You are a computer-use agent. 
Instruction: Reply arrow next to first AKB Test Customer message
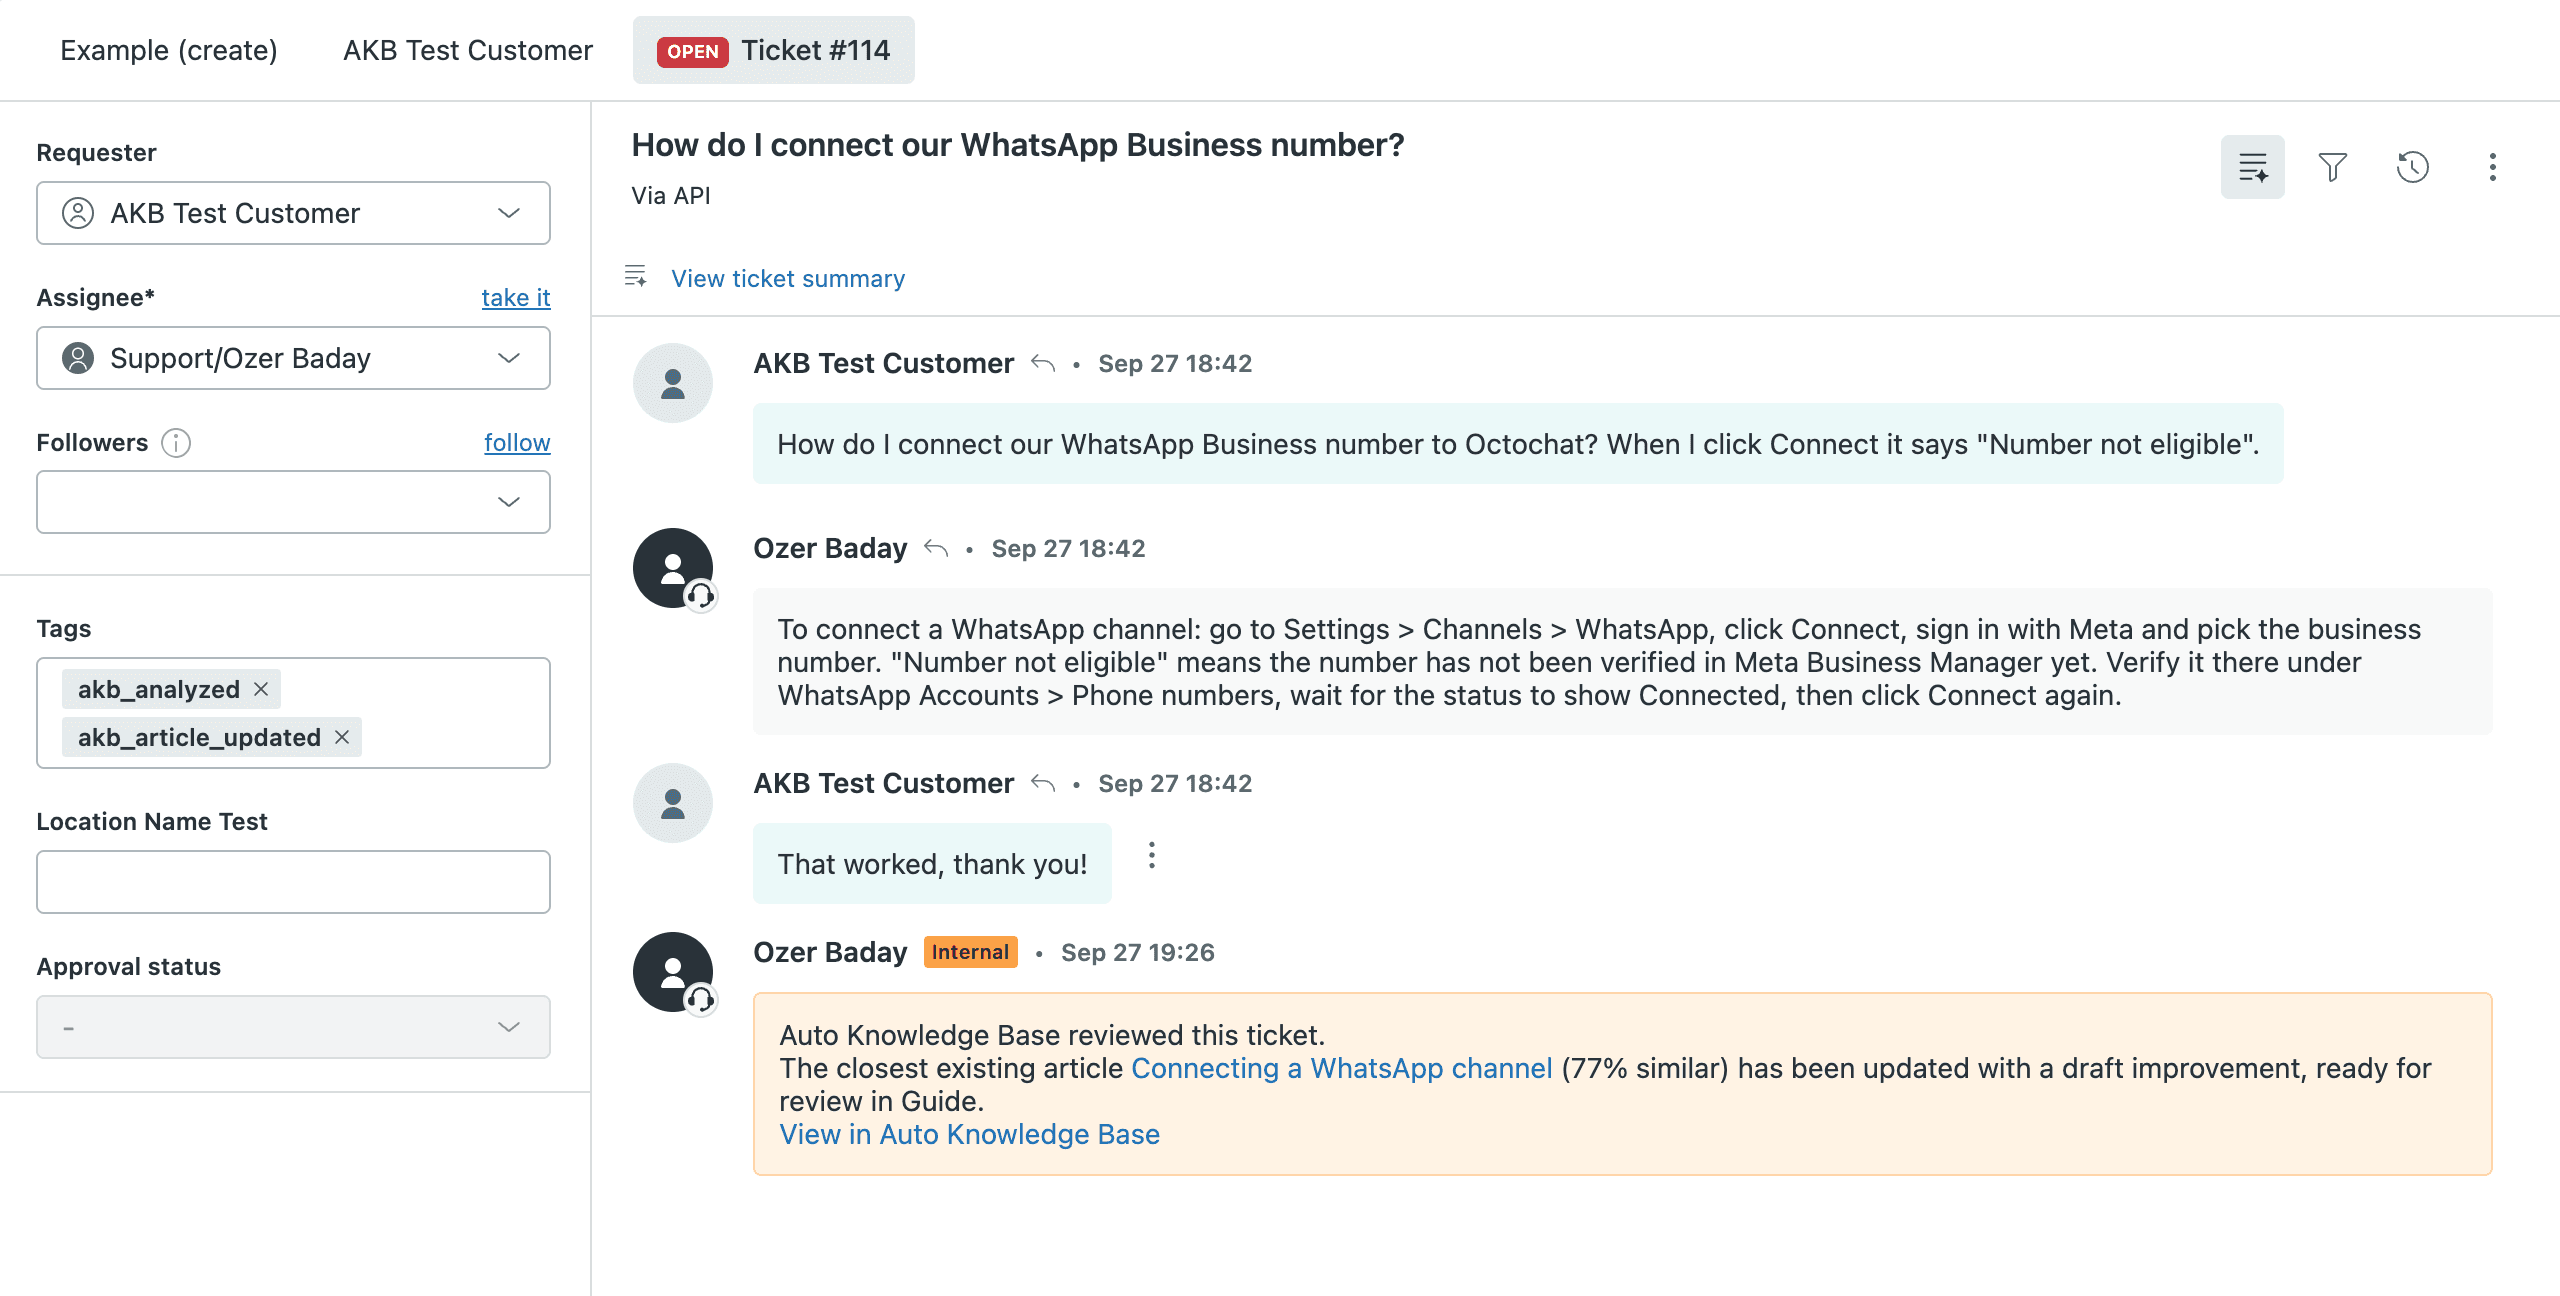(x=1043, y=363)
